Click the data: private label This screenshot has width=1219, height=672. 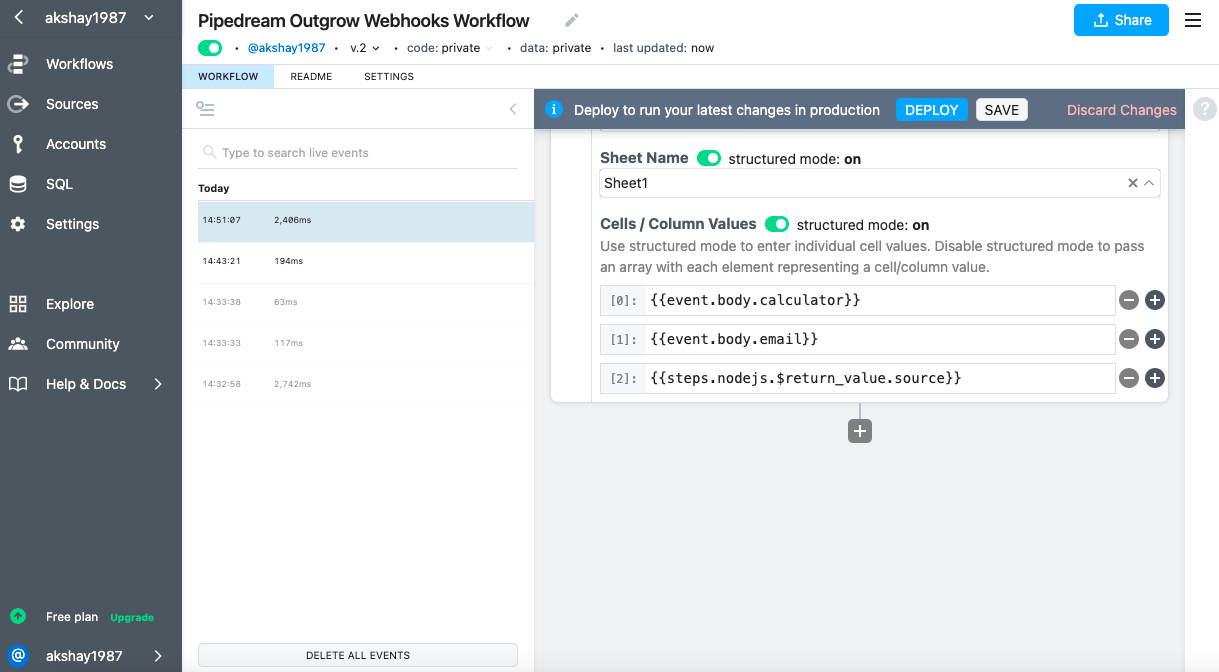tap(555, 48)
